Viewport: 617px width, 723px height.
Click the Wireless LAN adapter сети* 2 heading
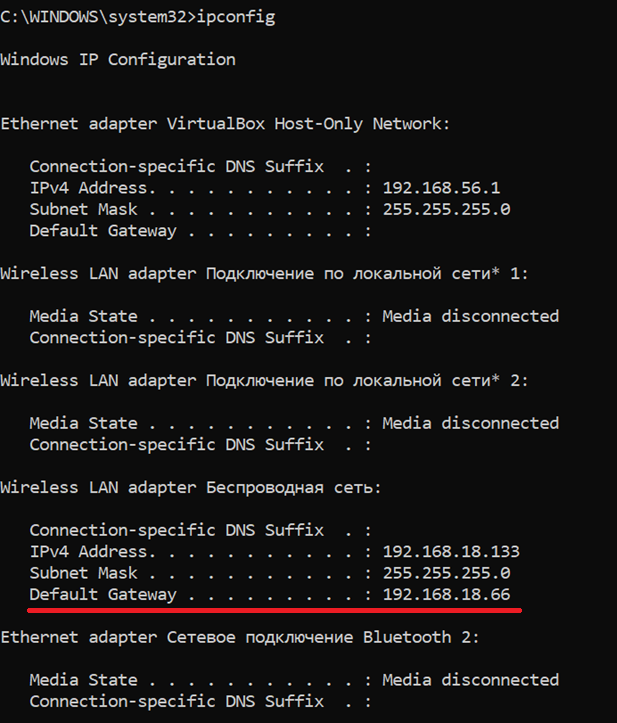click(x=264, y=380)
